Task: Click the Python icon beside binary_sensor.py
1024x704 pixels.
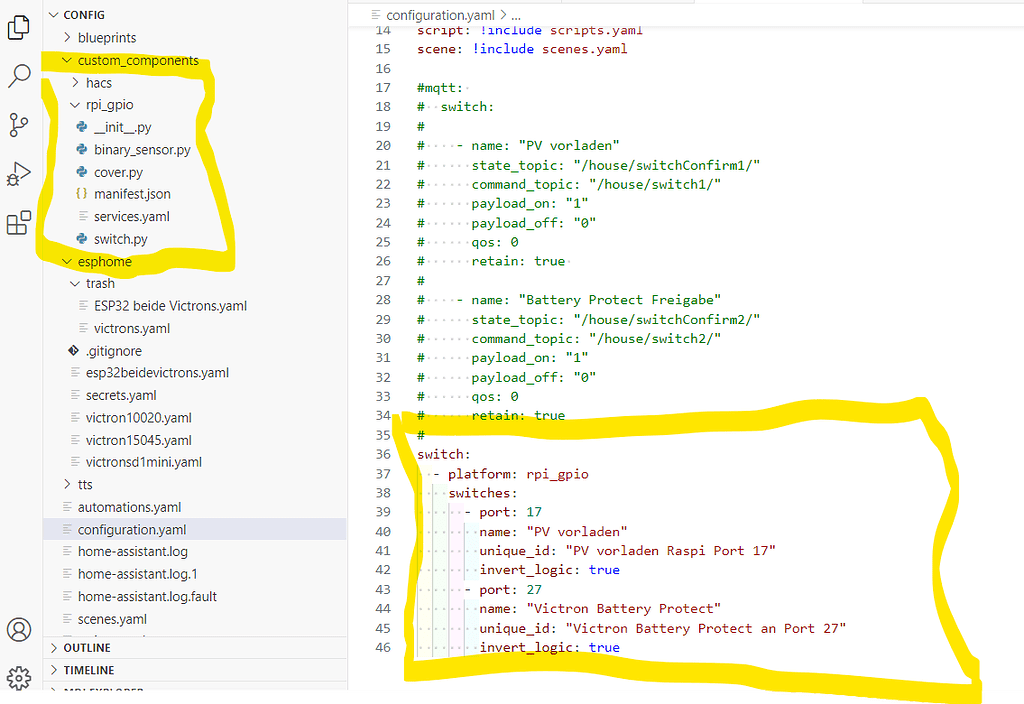Action: click(x=82, y=150)
